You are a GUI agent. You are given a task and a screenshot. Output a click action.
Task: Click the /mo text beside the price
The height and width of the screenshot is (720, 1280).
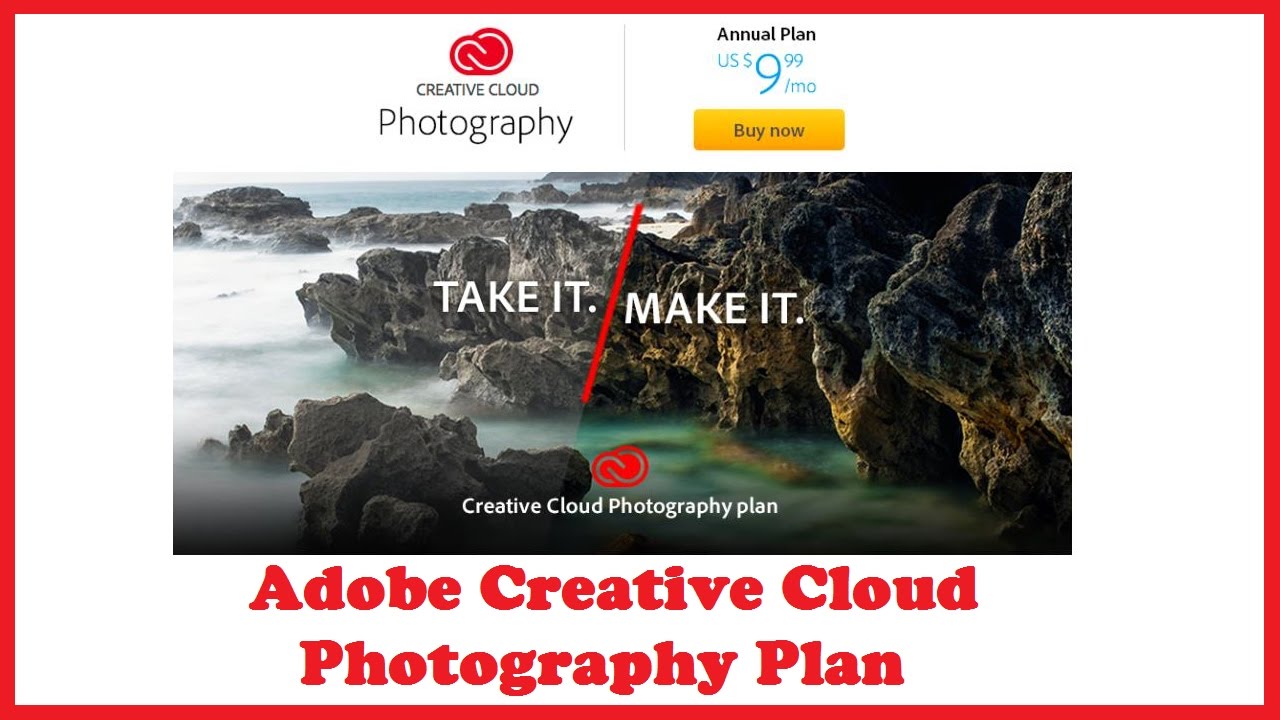pyautogui.click(x=800, y=87)
